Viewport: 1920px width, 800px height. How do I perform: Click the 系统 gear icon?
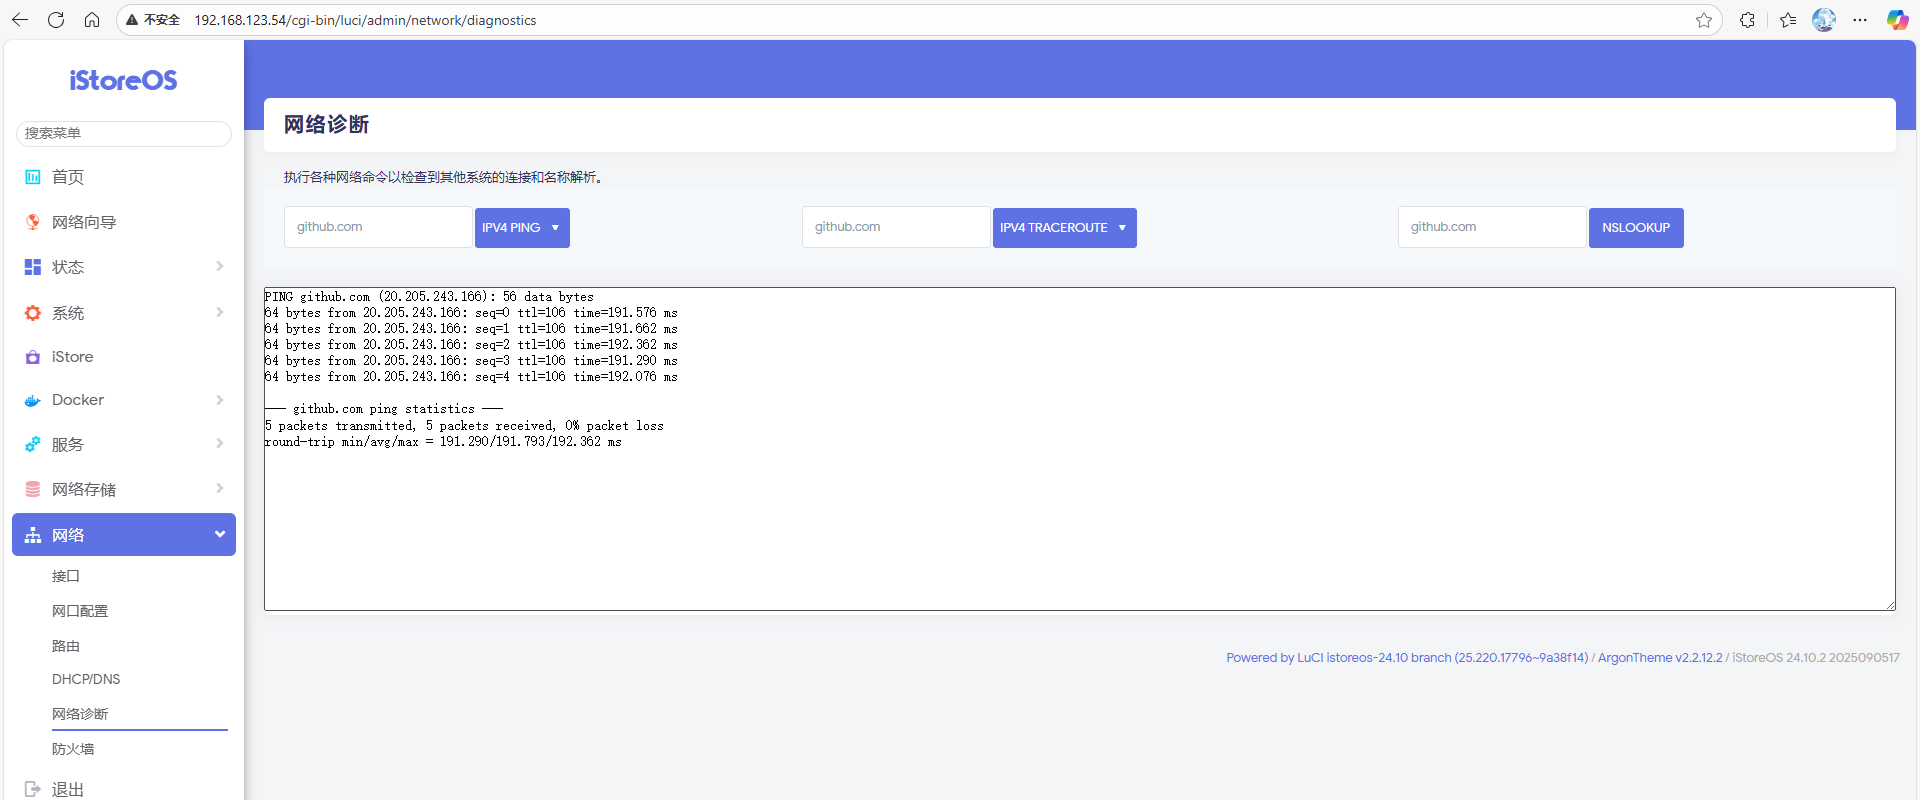33,313
